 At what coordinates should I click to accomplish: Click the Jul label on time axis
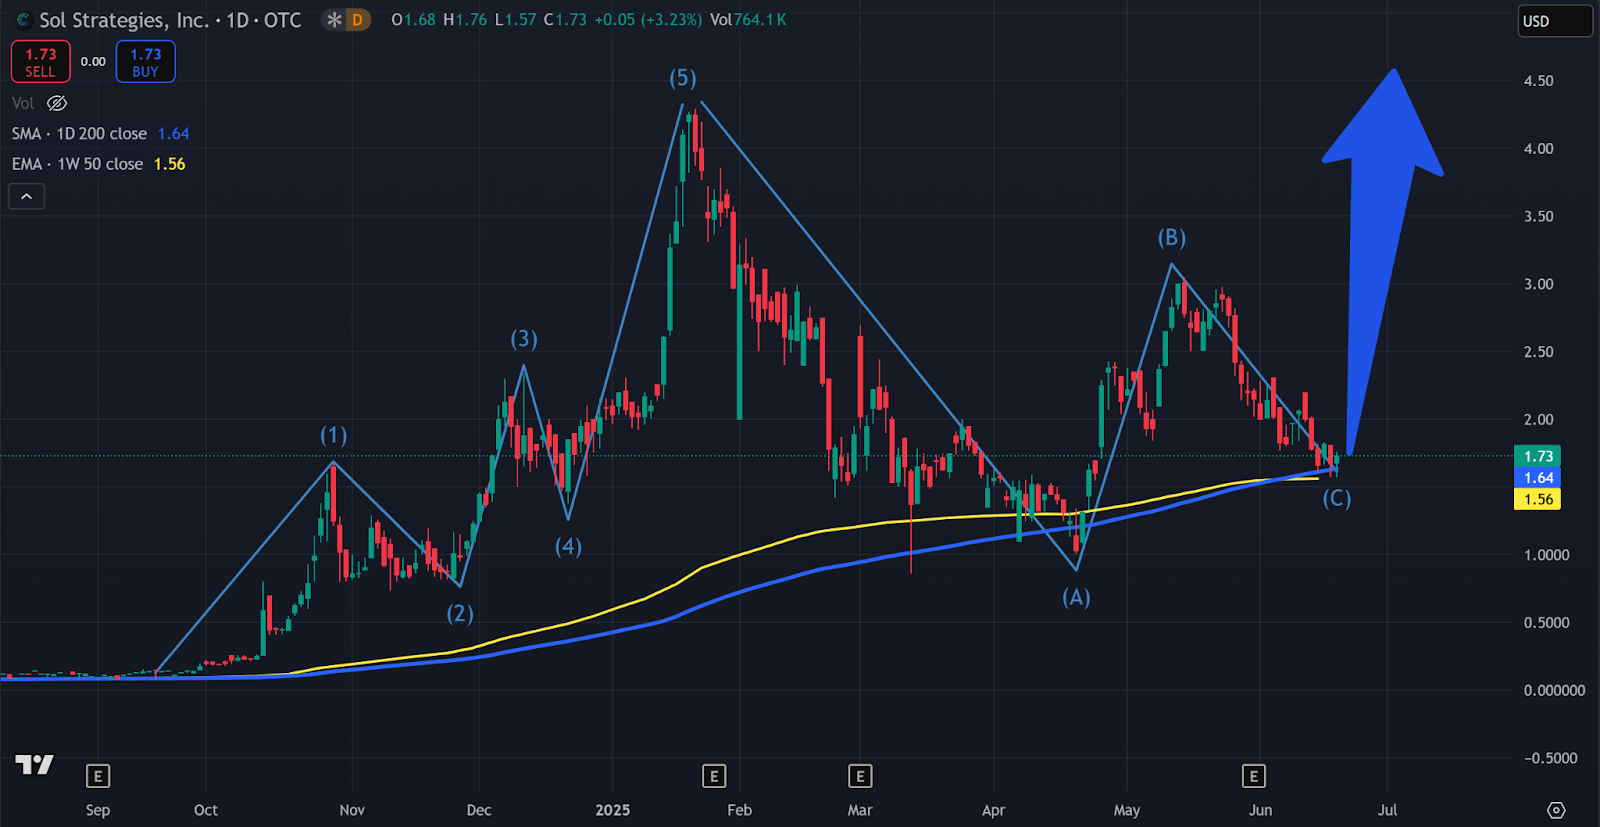[x=1387, y=810]
